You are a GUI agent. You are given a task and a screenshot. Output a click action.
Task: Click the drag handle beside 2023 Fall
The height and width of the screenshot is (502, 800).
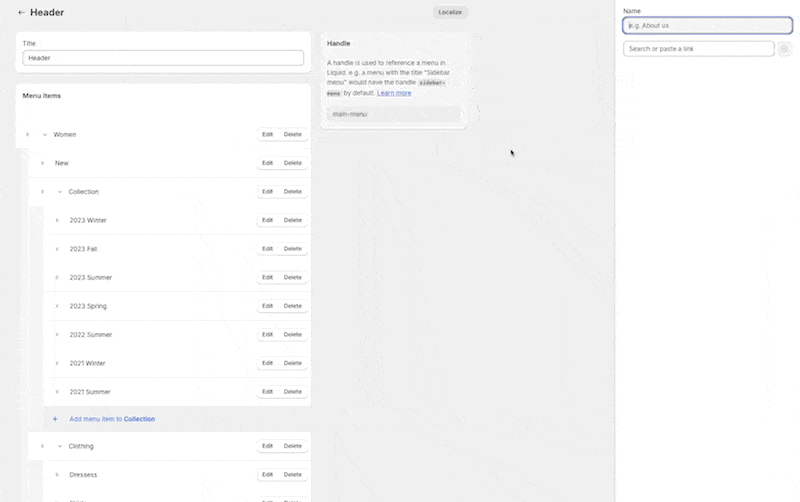coord(57,249)
